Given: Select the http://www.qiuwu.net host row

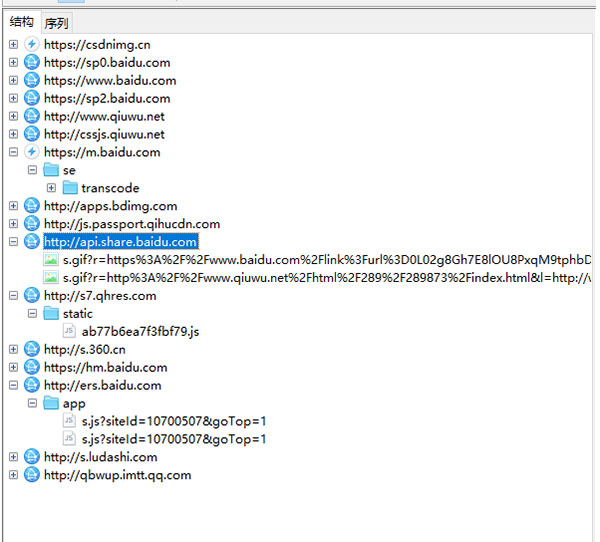Looking at the screenshot, I should (104, 116).
